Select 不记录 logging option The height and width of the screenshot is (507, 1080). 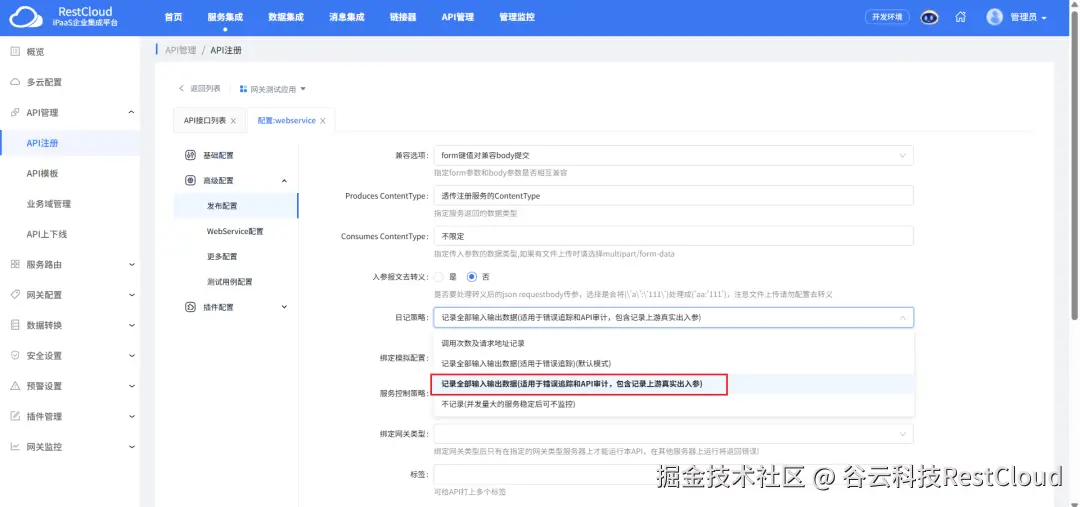click(x=674, y=404)
